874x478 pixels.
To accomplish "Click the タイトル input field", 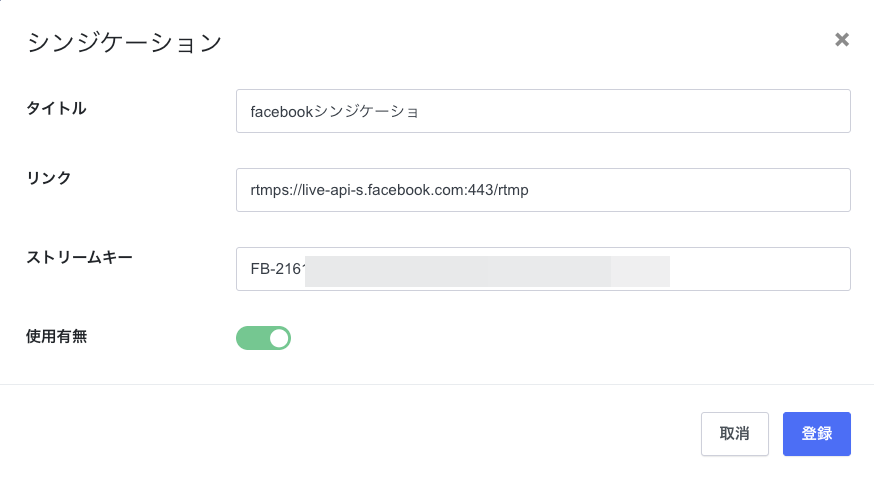I will pos(543,111).
